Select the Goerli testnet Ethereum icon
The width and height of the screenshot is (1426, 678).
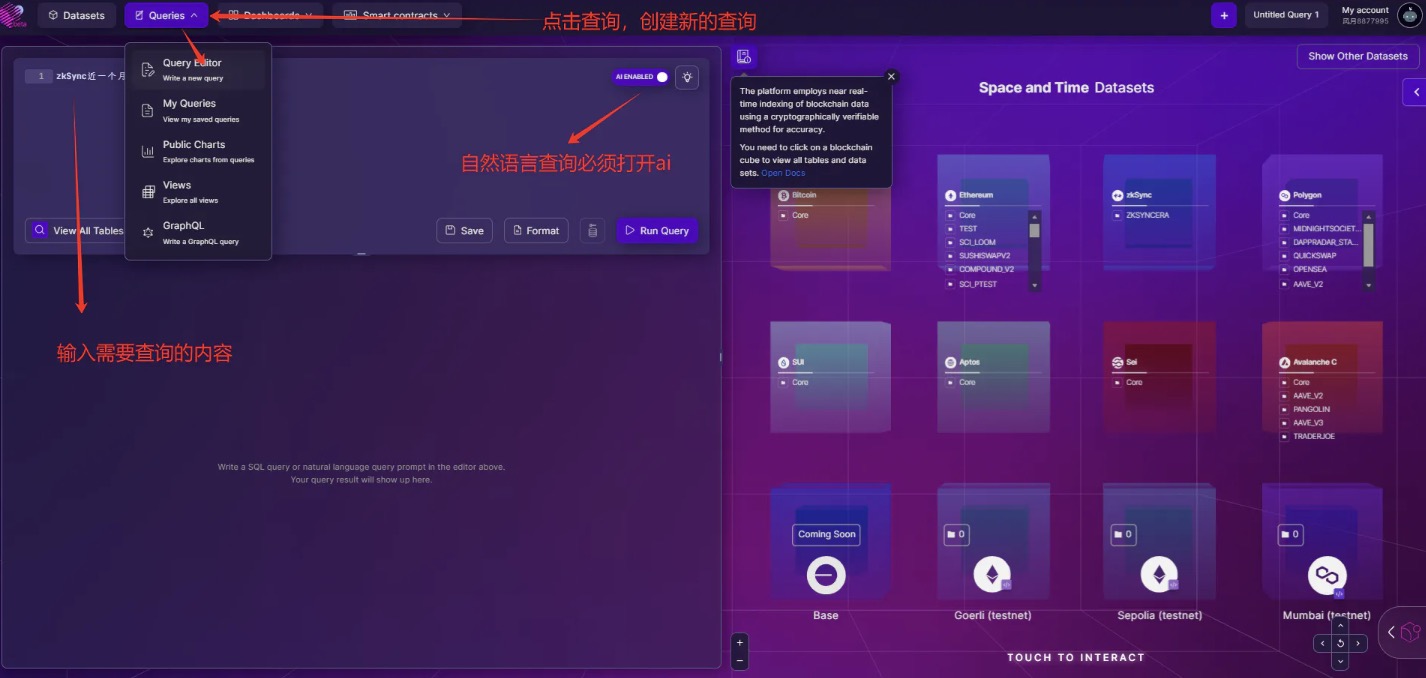coord(992,575)
